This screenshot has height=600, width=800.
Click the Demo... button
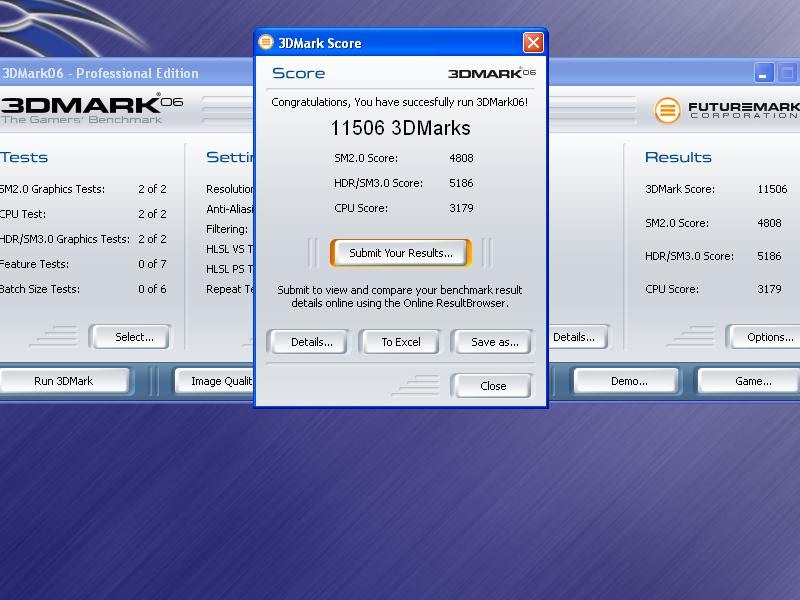pos(629,381)
